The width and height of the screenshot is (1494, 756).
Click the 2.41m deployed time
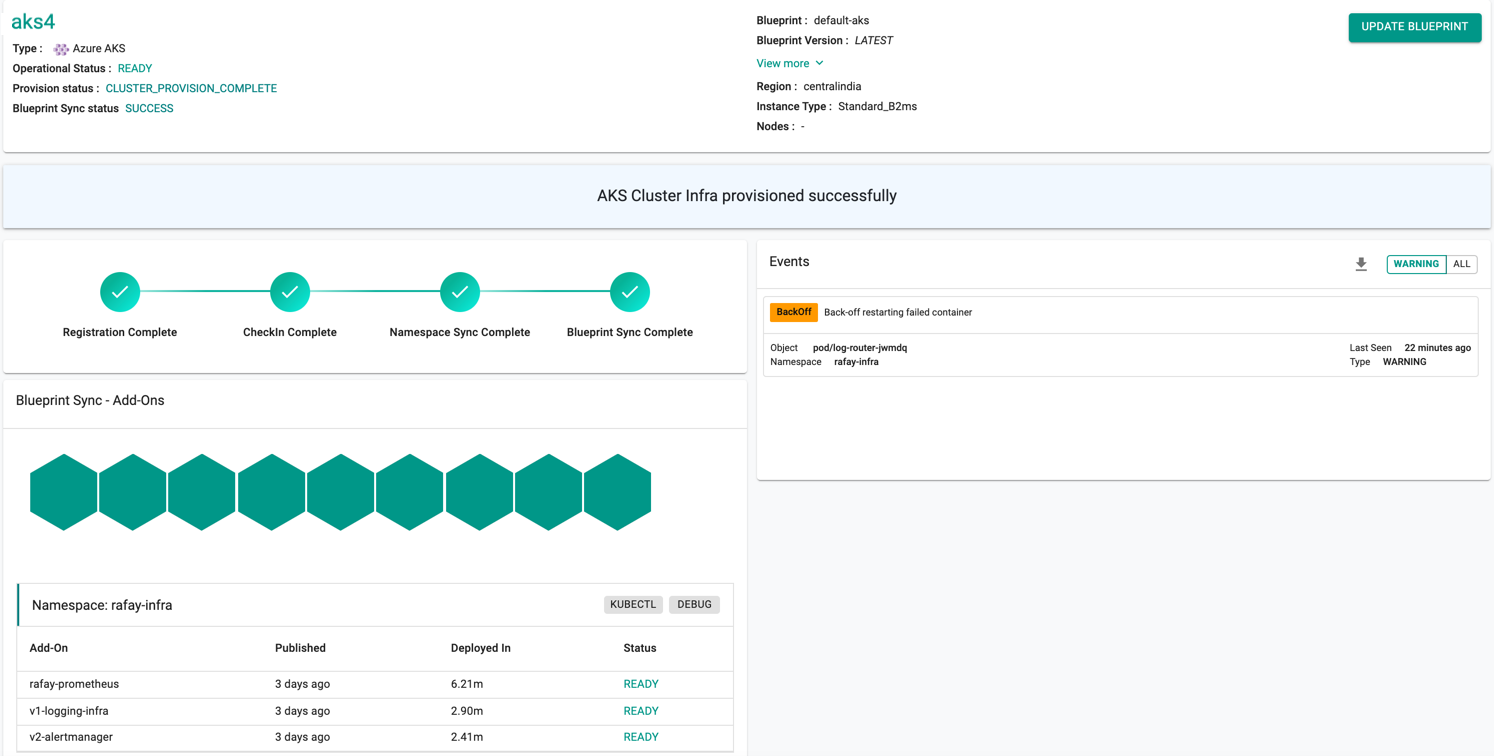[467, 737]
